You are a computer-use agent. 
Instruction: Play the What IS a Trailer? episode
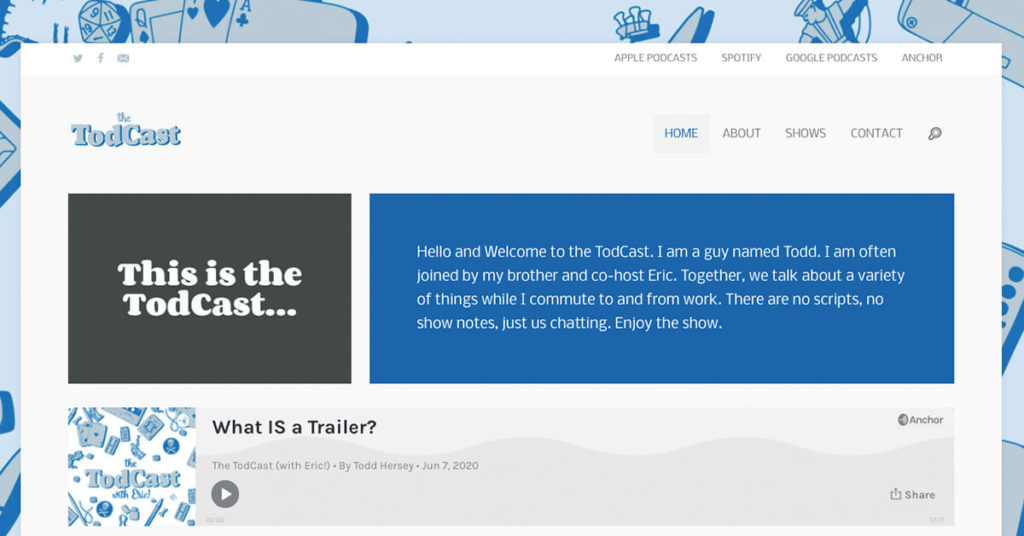225,493
